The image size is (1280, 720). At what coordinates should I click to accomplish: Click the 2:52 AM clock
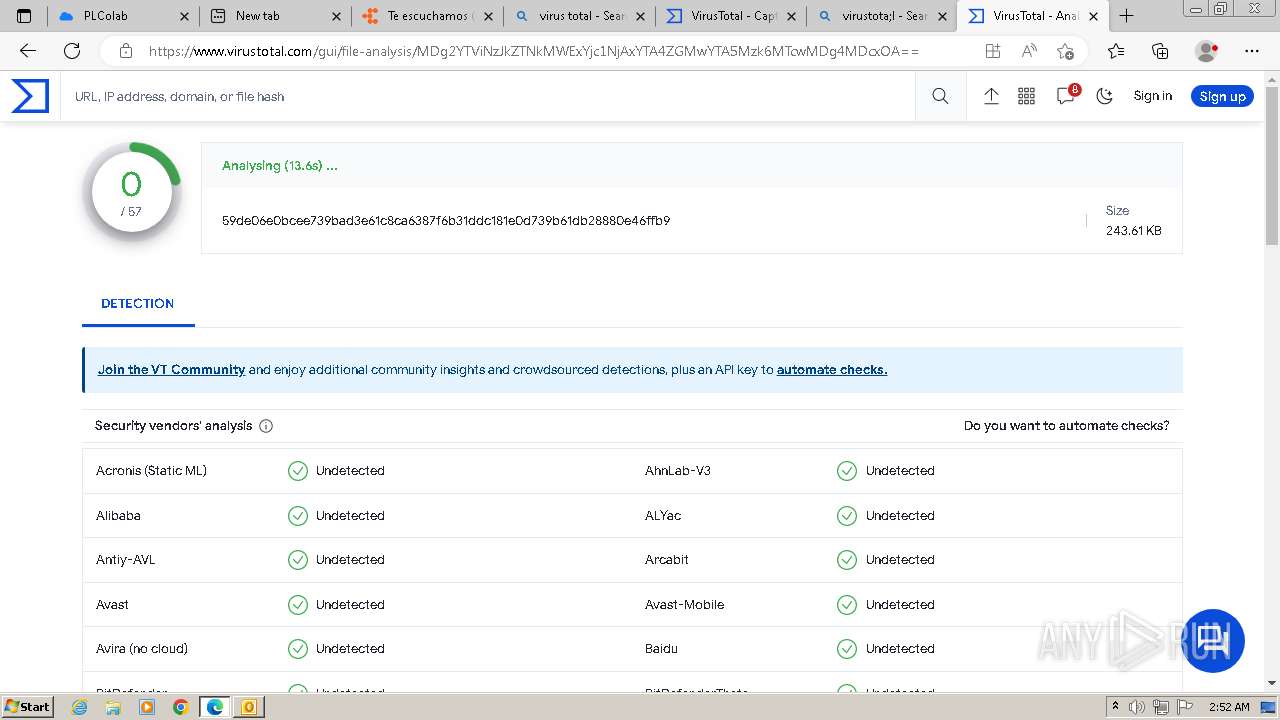pos(1229,707)
